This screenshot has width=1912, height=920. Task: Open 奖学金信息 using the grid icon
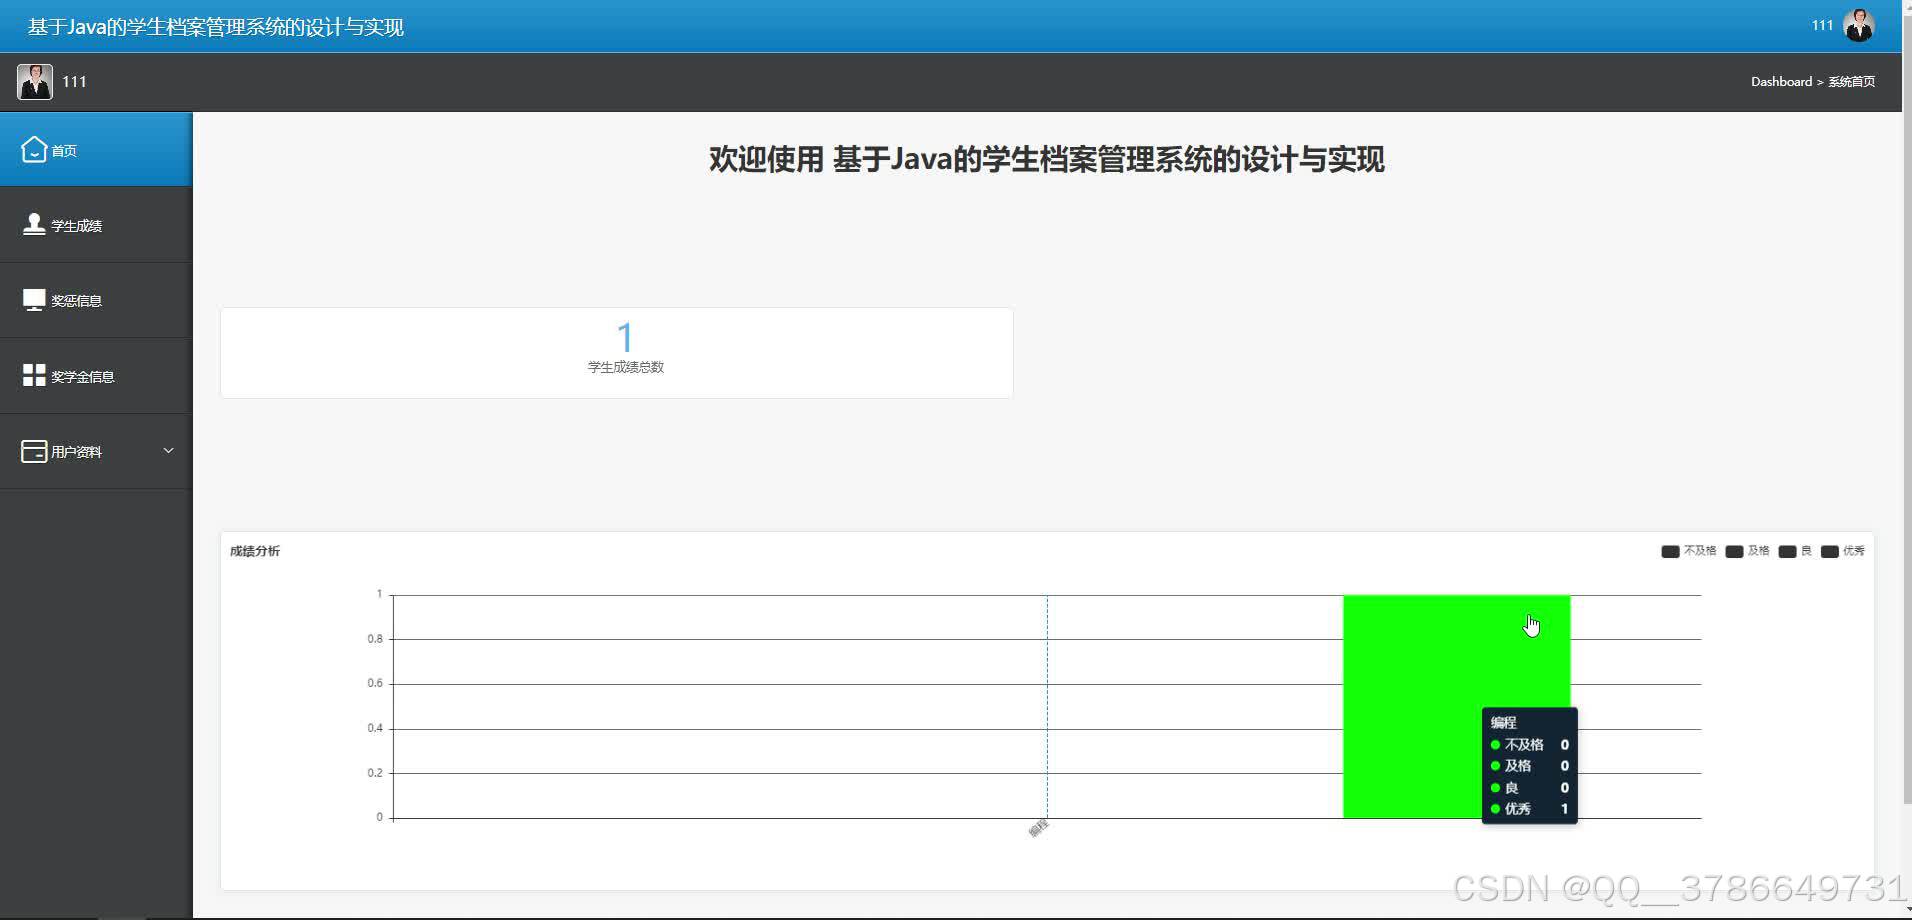coord(33,374)
